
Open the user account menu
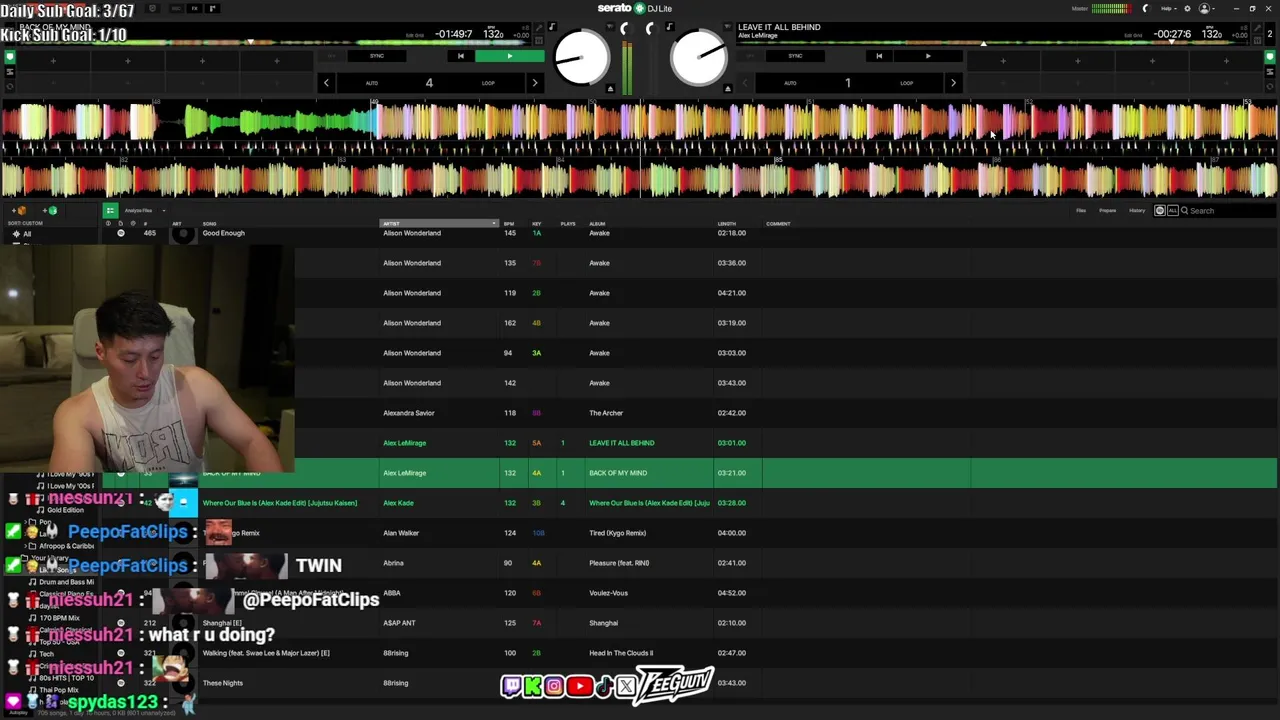click(1206, 8)
